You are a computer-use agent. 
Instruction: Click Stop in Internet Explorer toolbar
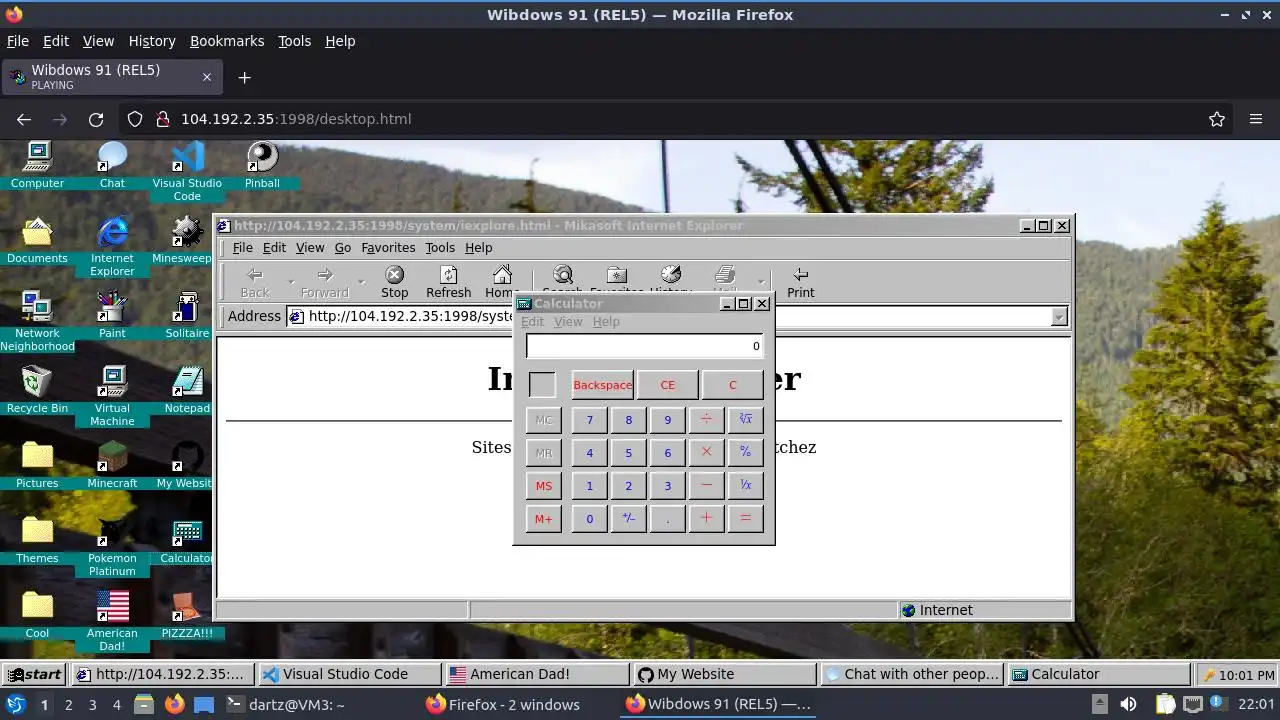tap(395, 282)
